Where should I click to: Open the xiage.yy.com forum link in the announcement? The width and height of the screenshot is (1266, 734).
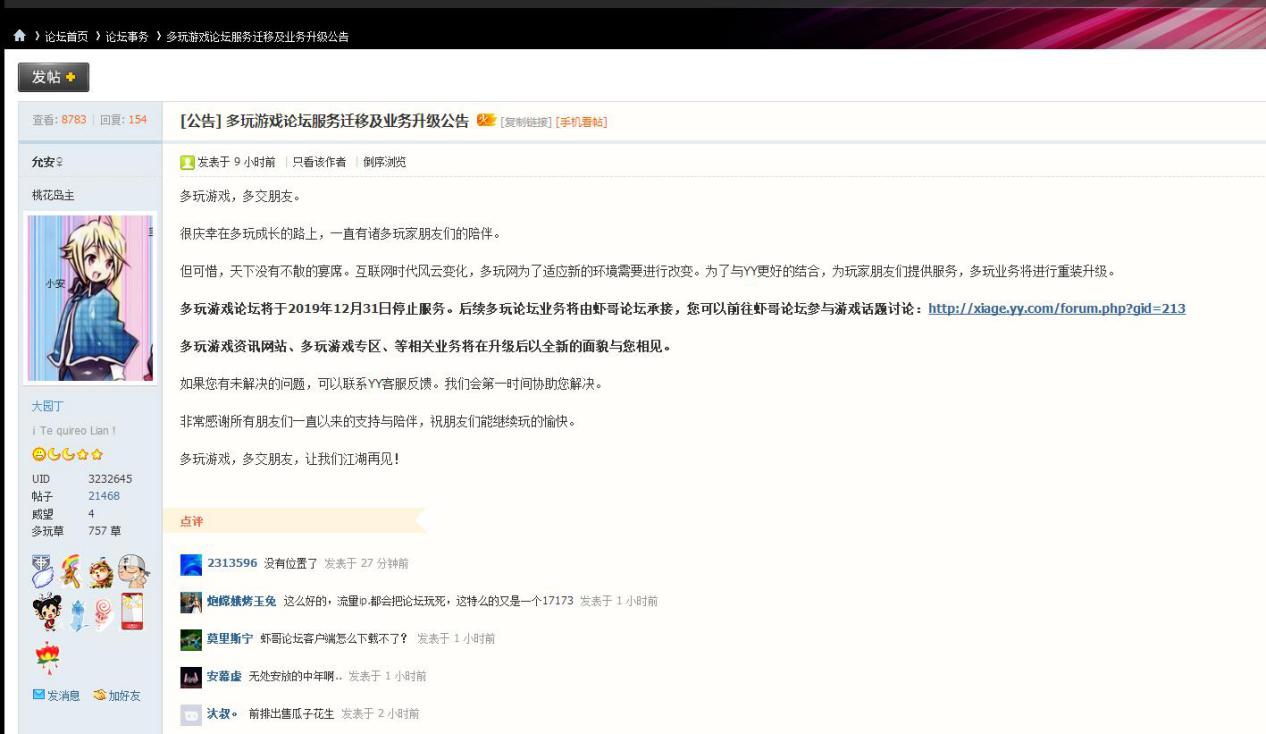(1059, 308)
